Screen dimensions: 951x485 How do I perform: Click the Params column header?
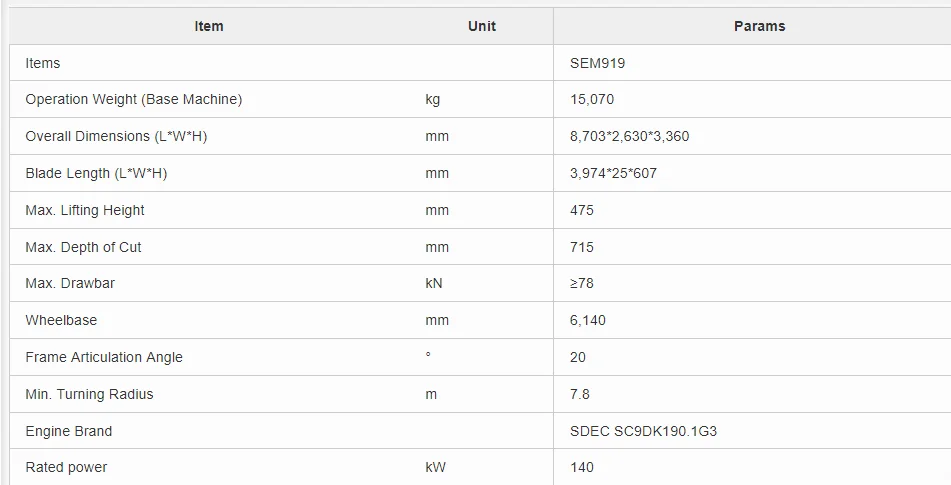(x=759, y=26)
